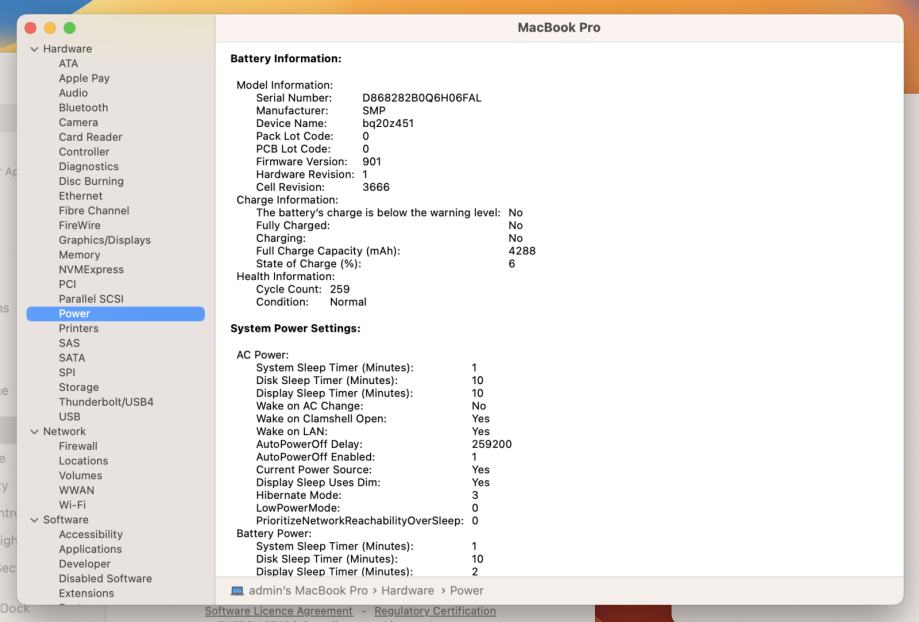
Task: Open NVMExpress sidebar entry
Action: pos(91,269)
